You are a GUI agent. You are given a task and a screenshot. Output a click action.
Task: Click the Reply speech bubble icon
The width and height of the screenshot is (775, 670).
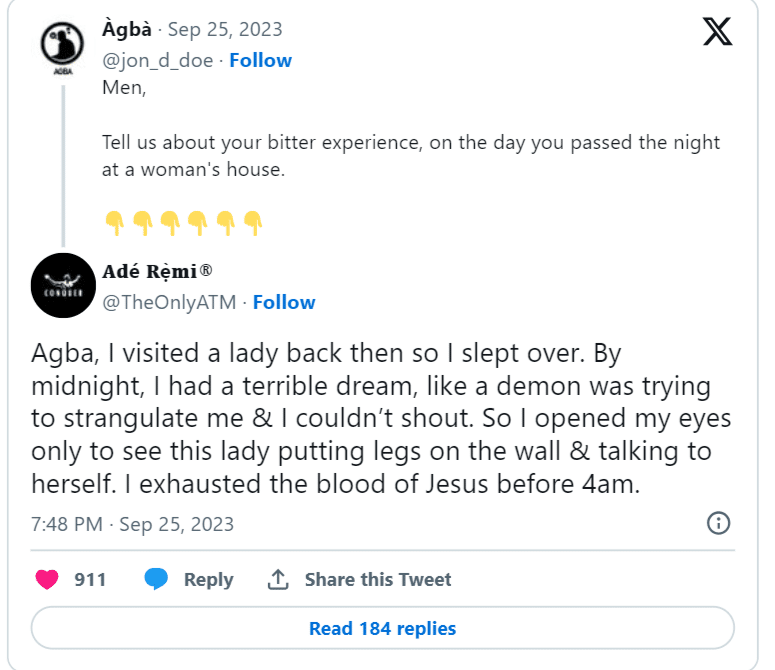pyautogui.click(x=156, y=579)
